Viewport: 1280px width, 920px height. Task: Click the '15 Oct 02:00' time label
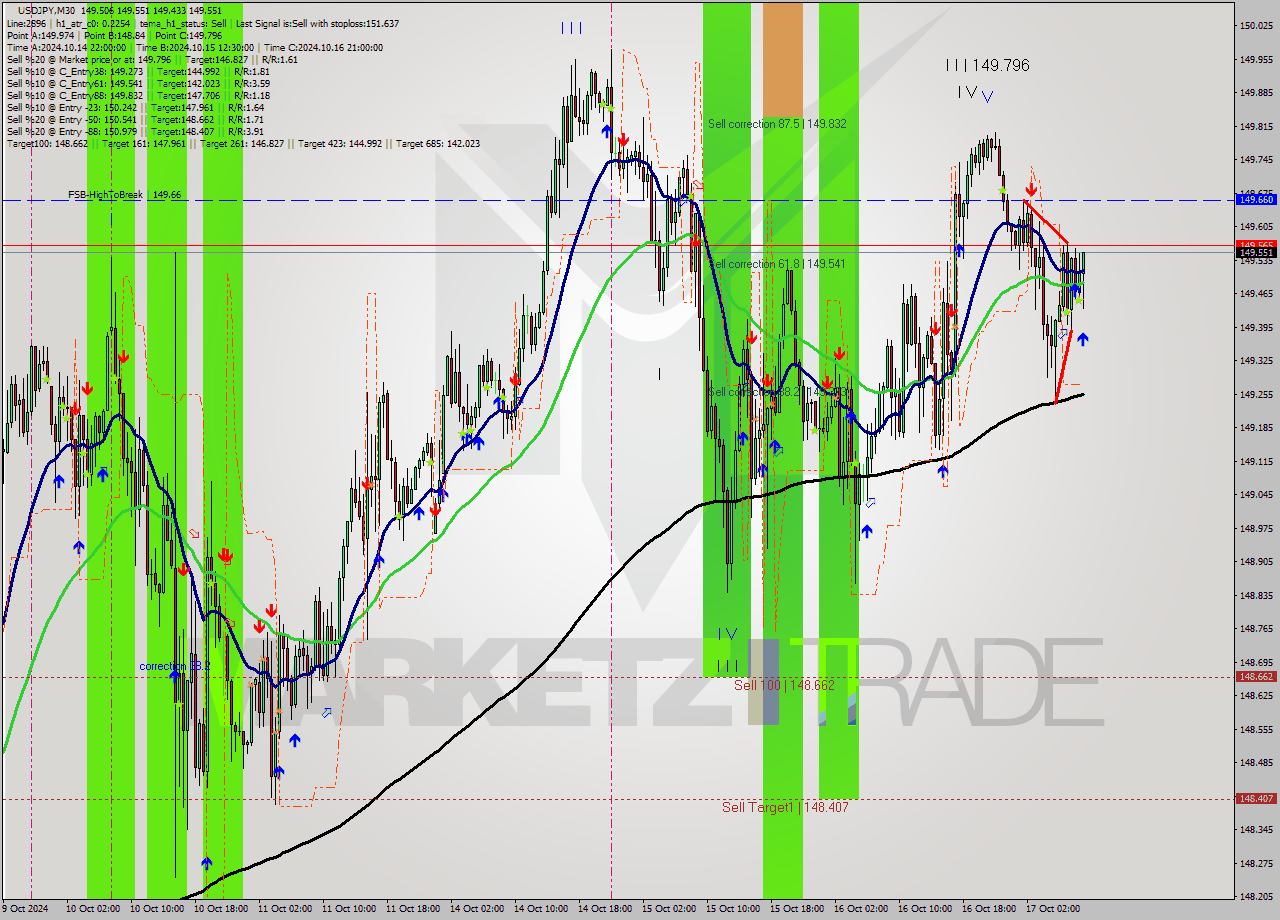coord(668,909)
